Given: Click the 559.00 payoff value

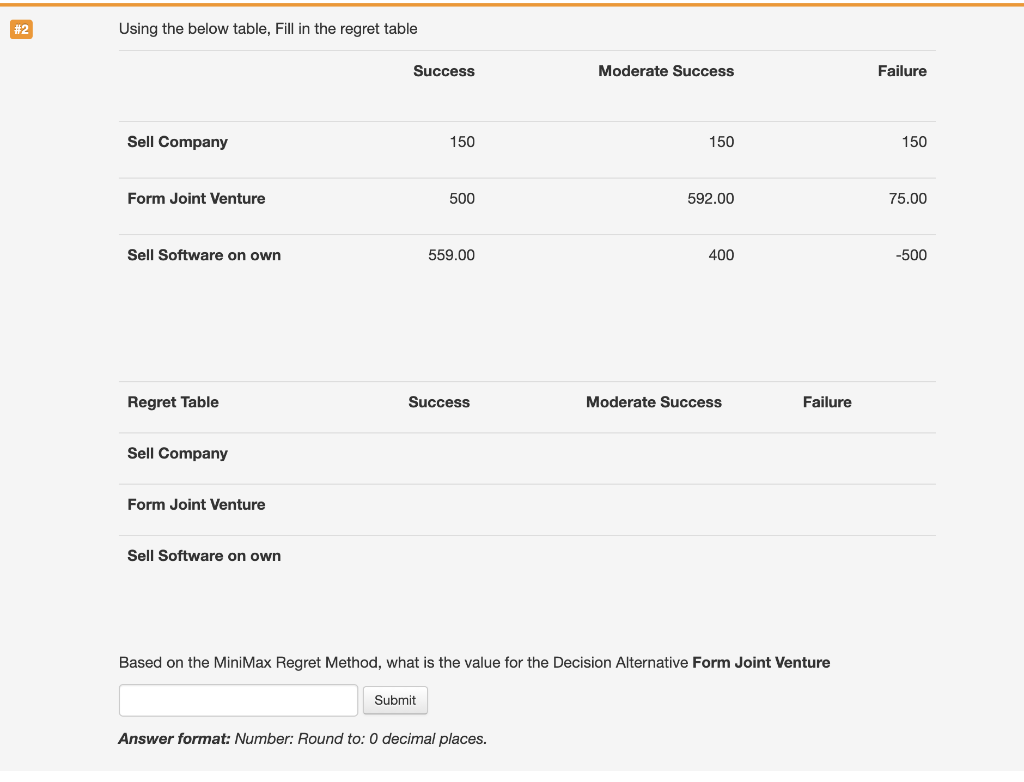Looking at the screenshot, I should (451, 255).
